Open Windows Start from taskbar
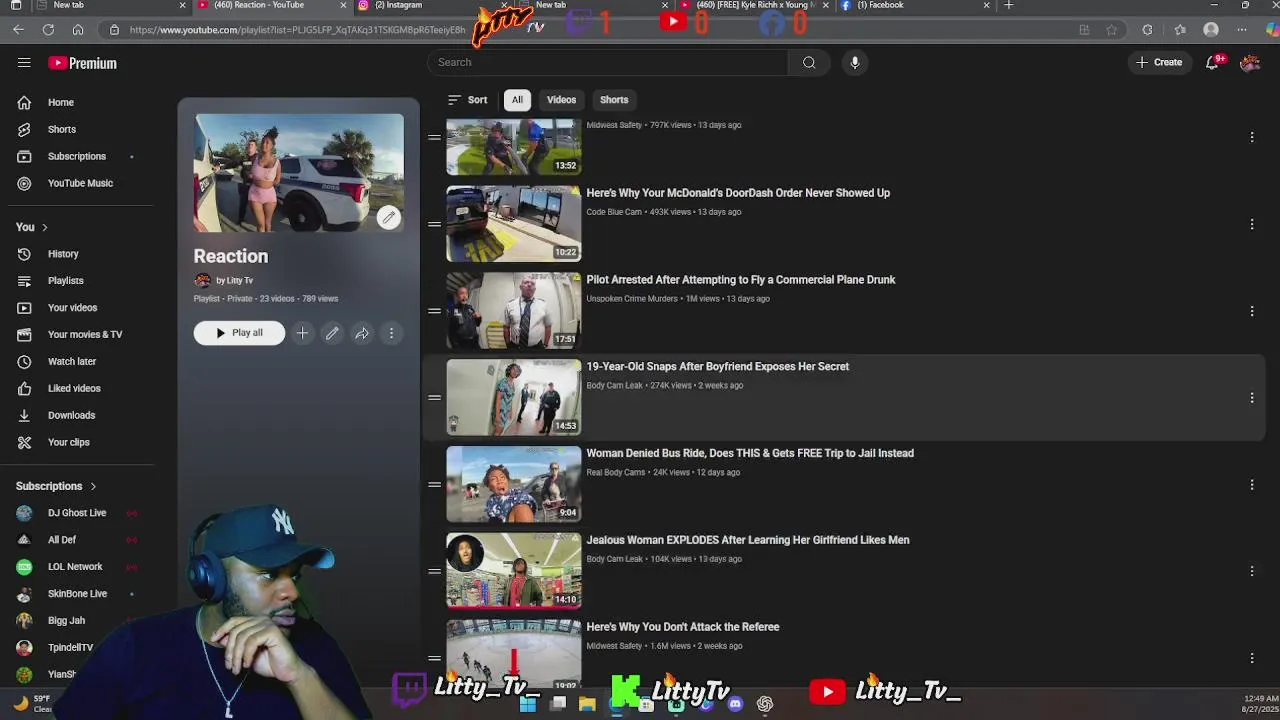1280x720 pixels. pos(528,704)
